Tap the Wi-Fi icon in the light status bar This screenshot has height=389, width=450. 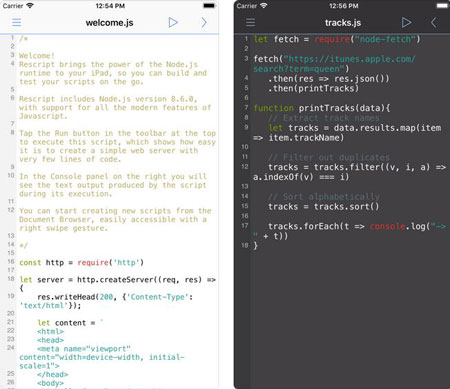click(x=30, y=6)
